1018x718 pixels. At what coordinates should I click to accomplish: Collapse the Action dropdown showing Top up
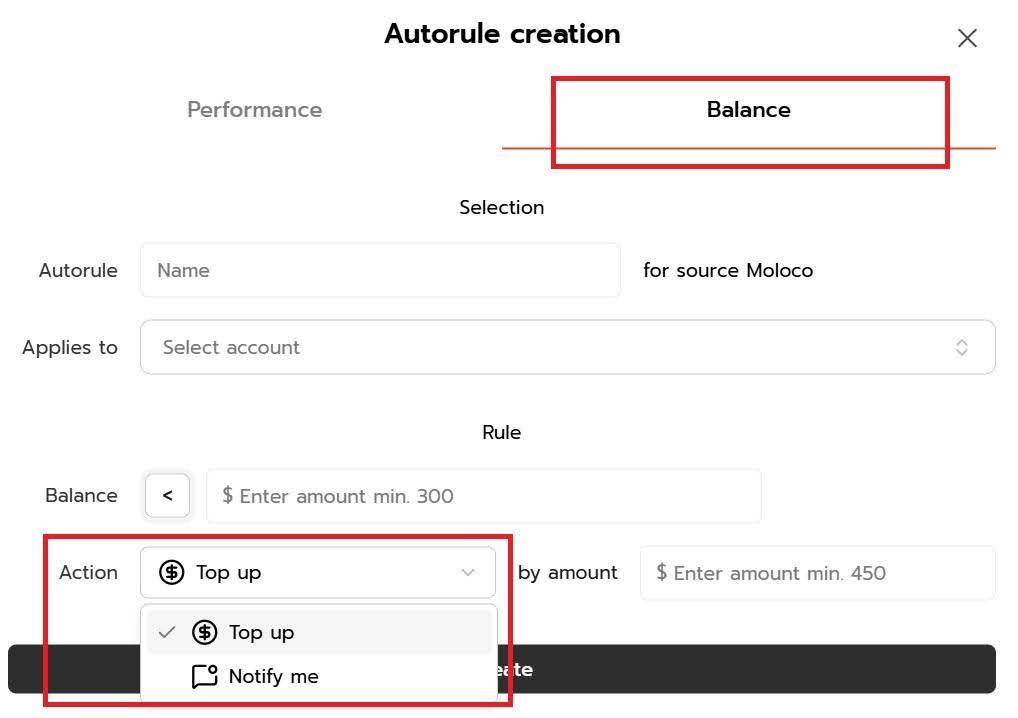317,573
